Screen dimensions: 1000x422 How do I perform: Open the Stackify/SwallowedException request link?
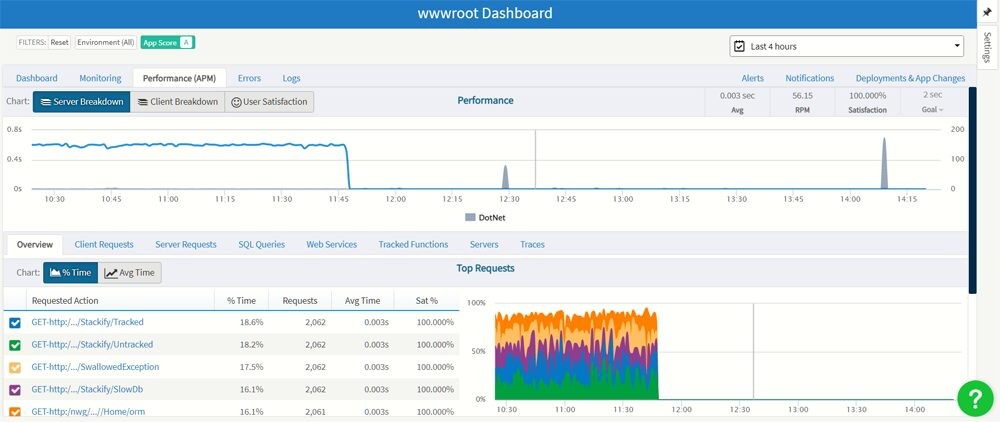pyautogui.click(x=95, y=367)
